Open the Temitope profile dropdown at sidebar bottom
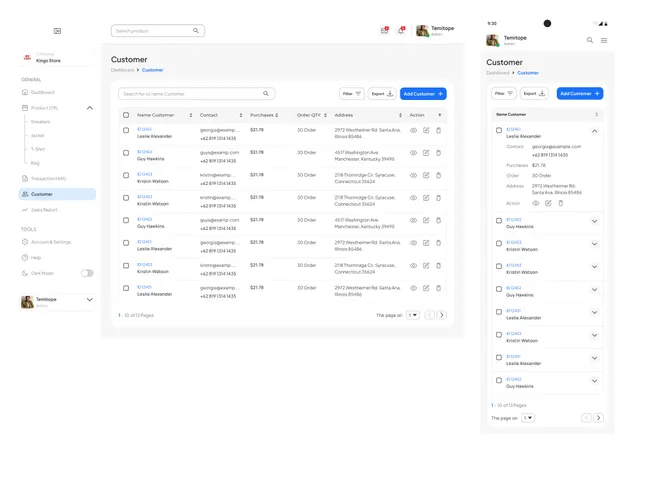 tap(89, 300)
